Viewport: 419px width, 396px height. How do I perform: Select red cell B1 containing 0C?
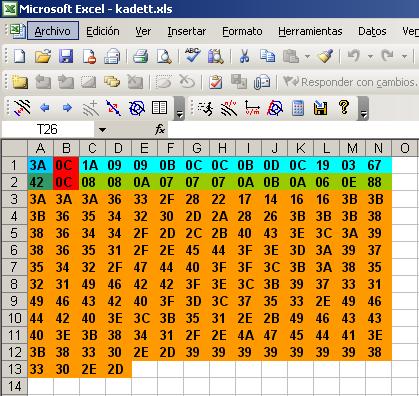(66, 165)
